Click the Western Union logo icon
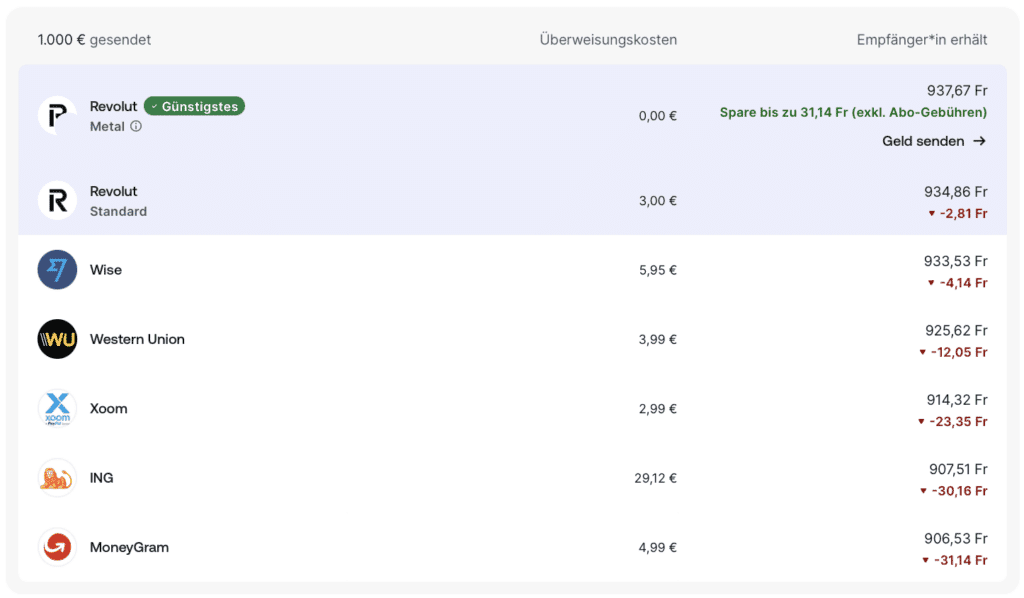This screenshot has height=598, width=1024. click(x=57, y=339)
